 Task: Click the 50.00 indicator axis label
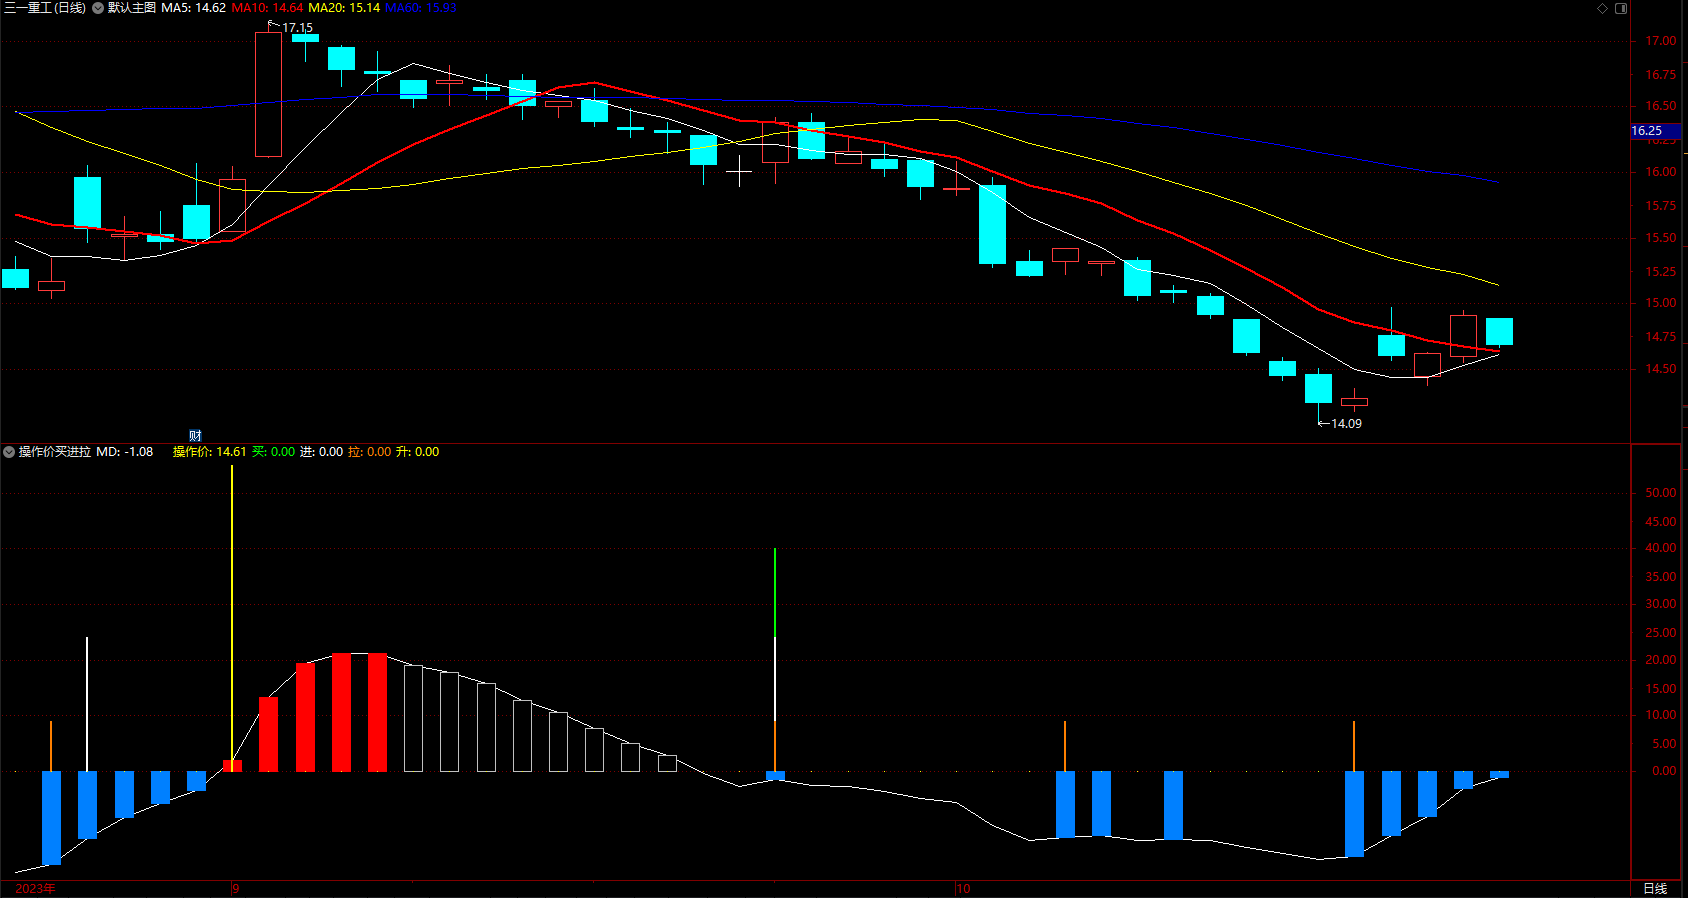[x=1661, y=493]
